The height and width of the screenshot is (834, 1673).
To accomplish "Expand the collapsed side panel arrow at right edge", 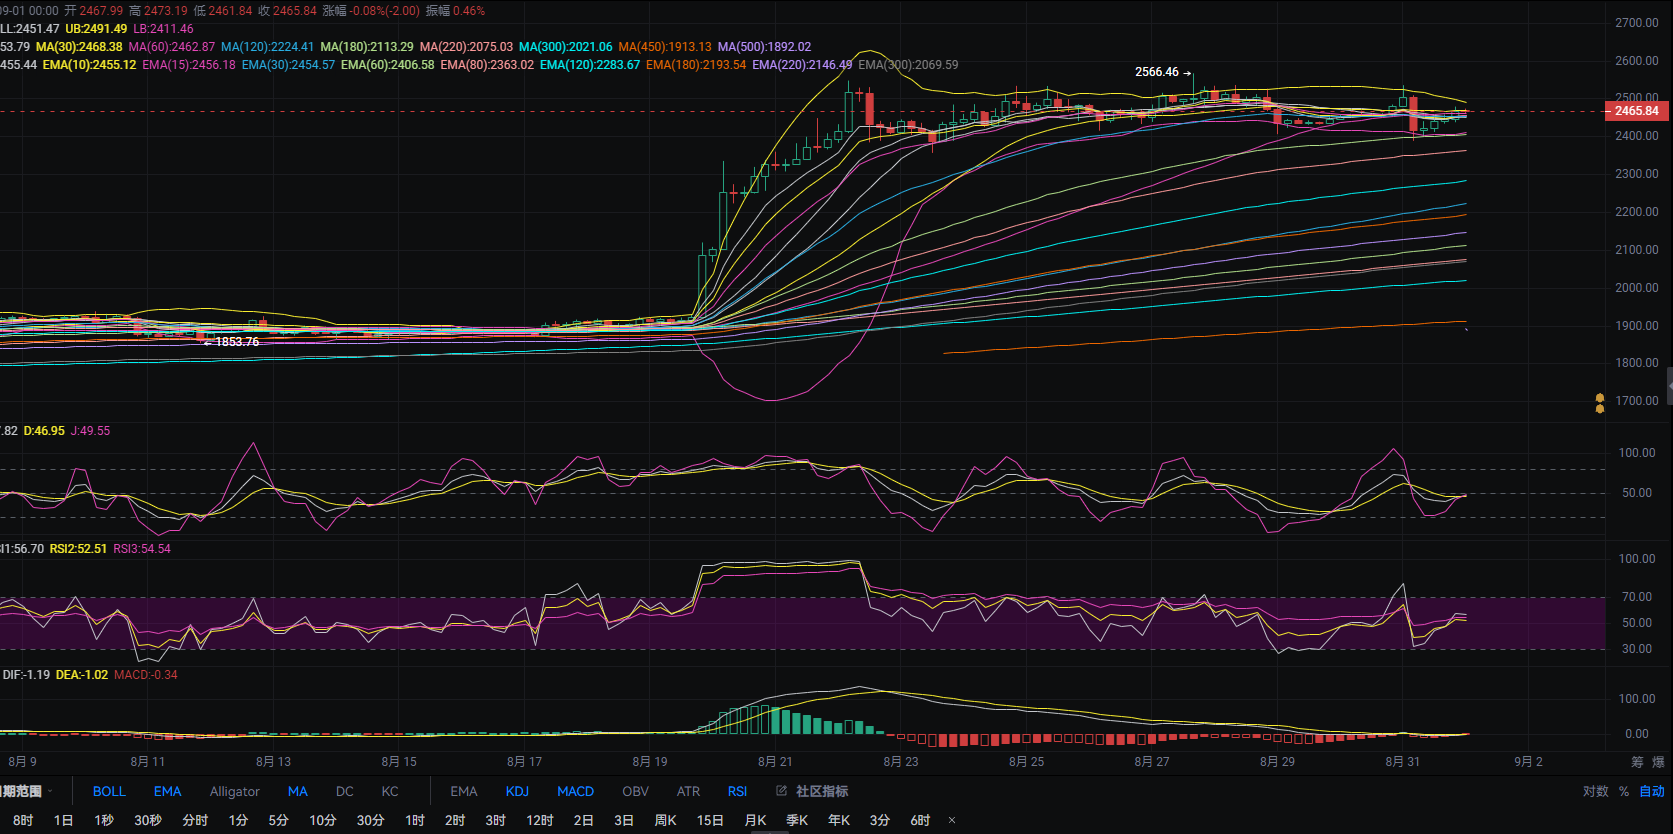I will click(1669, 386).
